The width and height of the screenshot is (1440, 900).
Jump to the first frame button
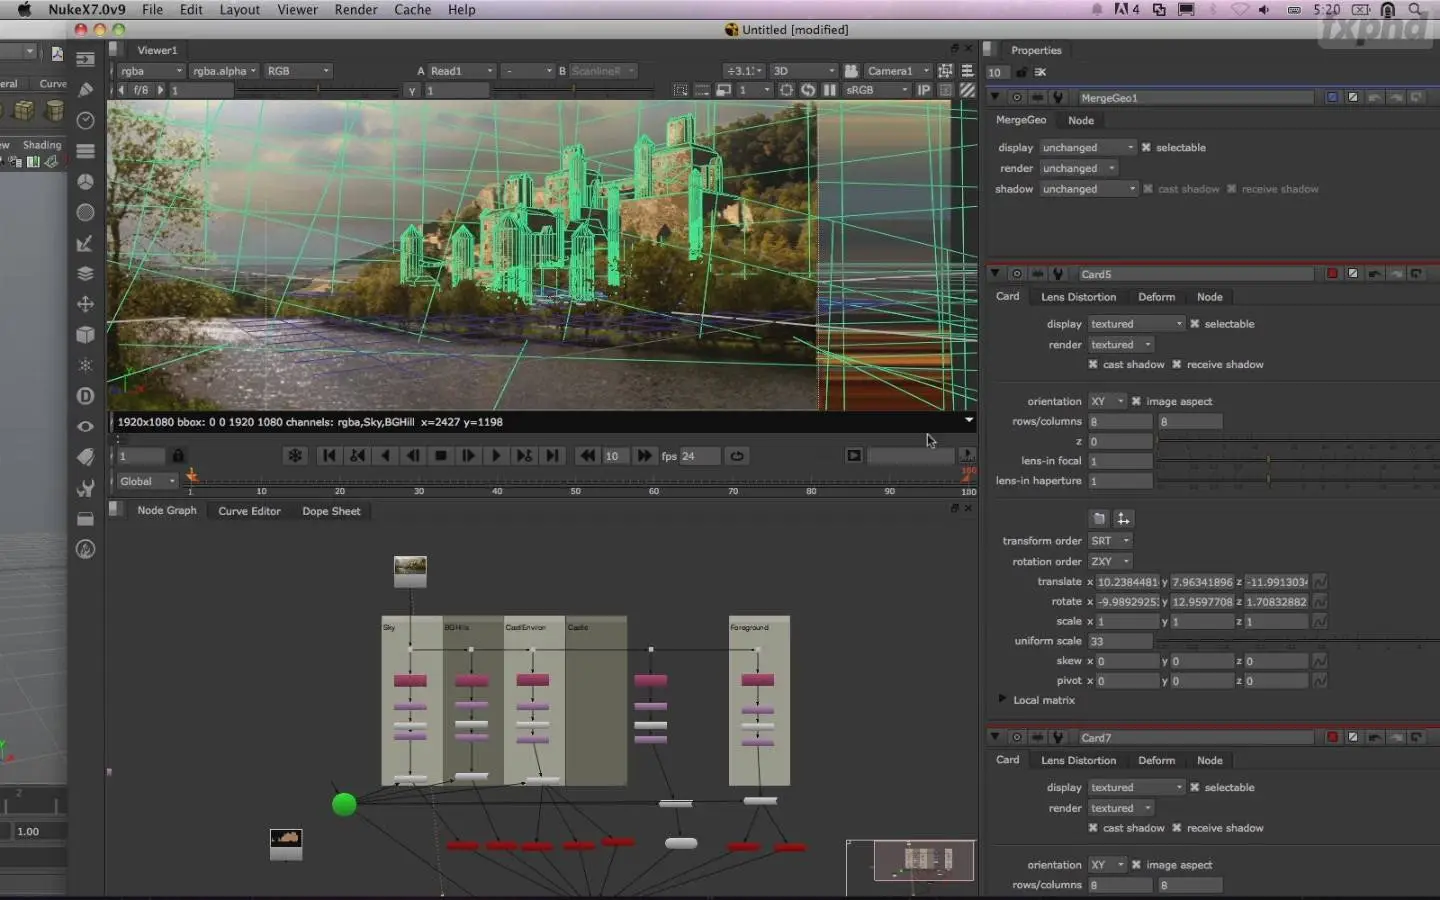329,456
